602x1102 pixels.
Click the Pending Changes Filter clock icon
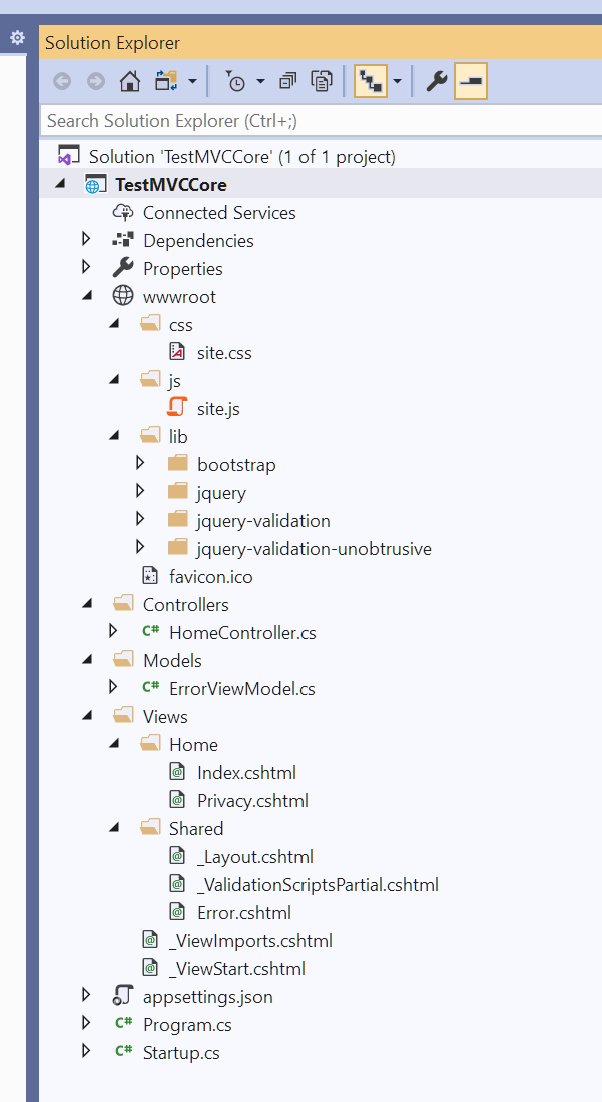pos(238,79)
